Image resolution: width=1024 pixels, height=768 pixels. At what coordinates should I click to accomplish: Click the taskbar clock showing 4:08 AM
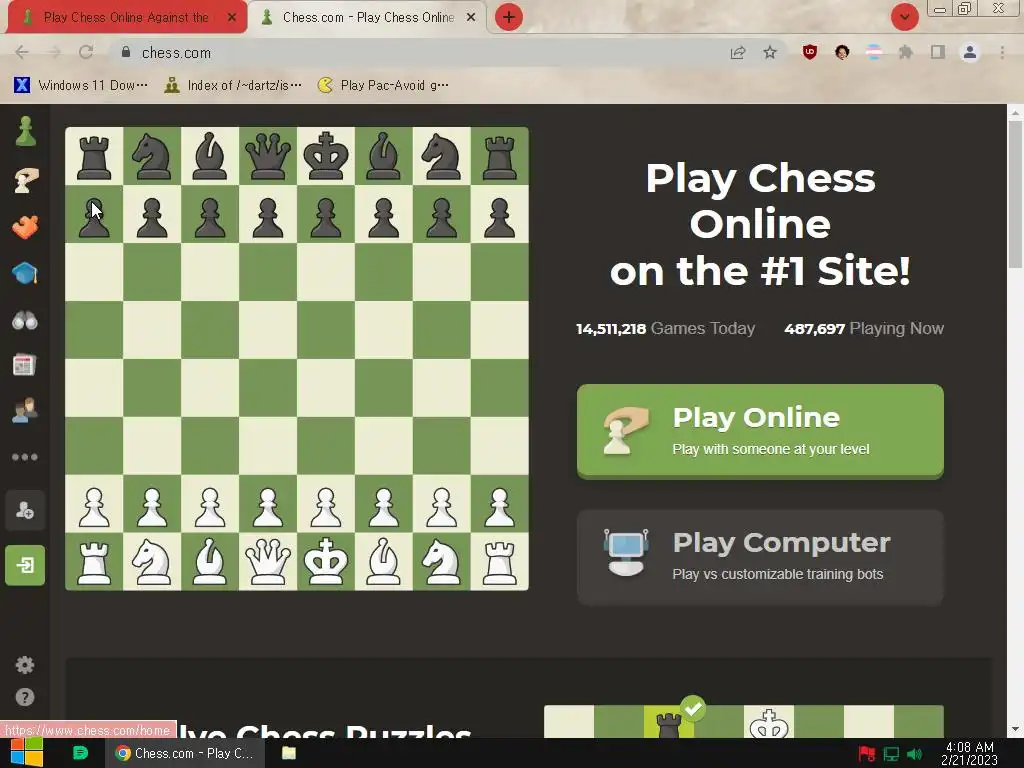[969, 753]
